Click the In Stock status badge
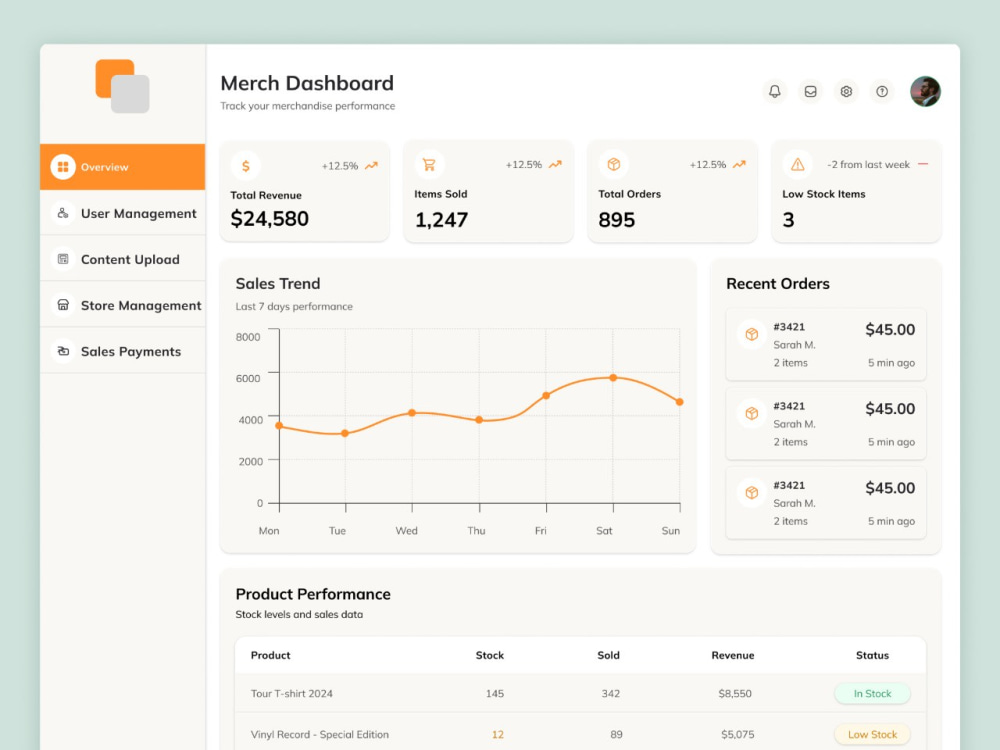The height and width of the screenshot is (750, 1000). [x=872, y=693]
